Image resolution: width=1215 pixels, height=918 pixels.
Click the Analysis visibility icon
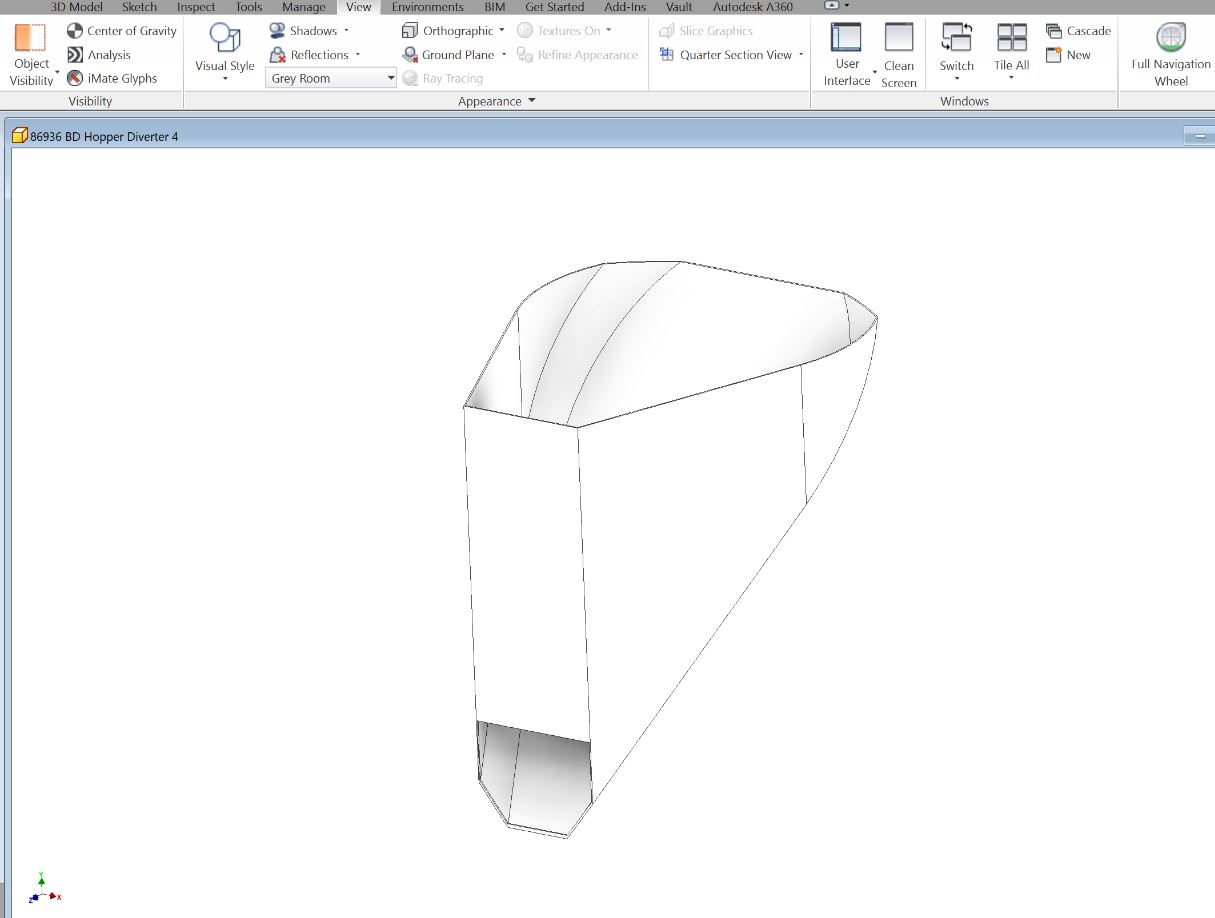(75, 55)
